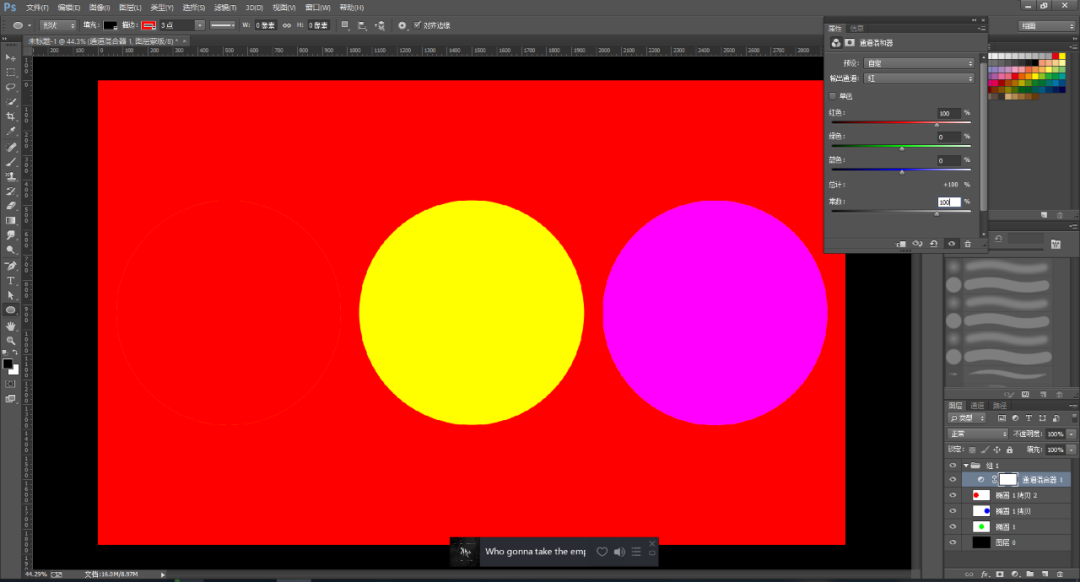Delete the adjustment layer via Properties trash icon
1080x582 pixels.
(x=967, y=243)
